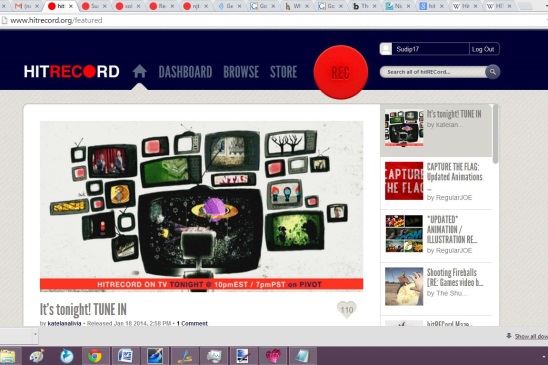The image size is (548, 365).
Task: Open the BROWSE menu item
Action: coord(241,72)
